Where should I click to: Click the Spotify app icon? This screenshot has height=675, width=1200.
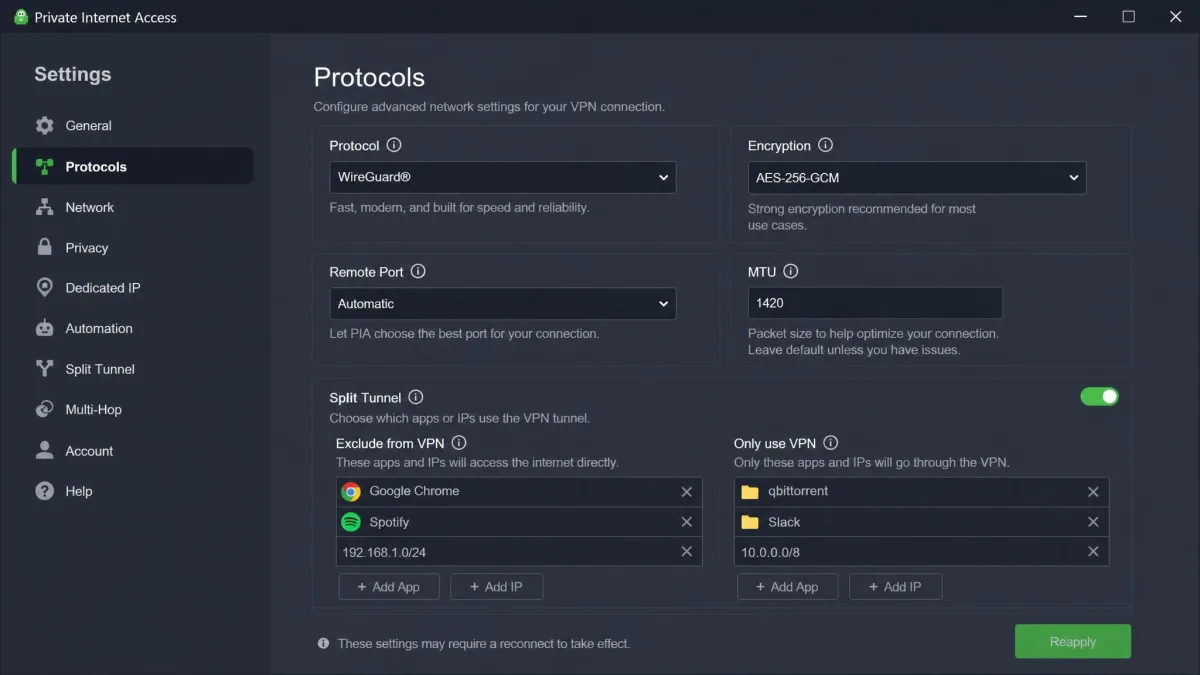coord(351,522)
